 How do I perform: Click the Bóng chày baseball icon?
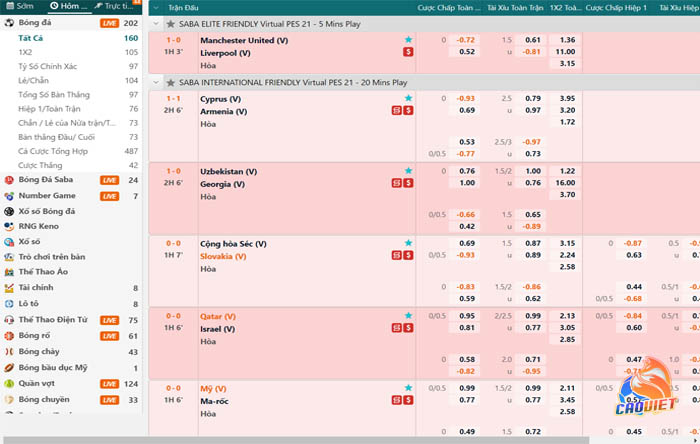tap(9, 352)
